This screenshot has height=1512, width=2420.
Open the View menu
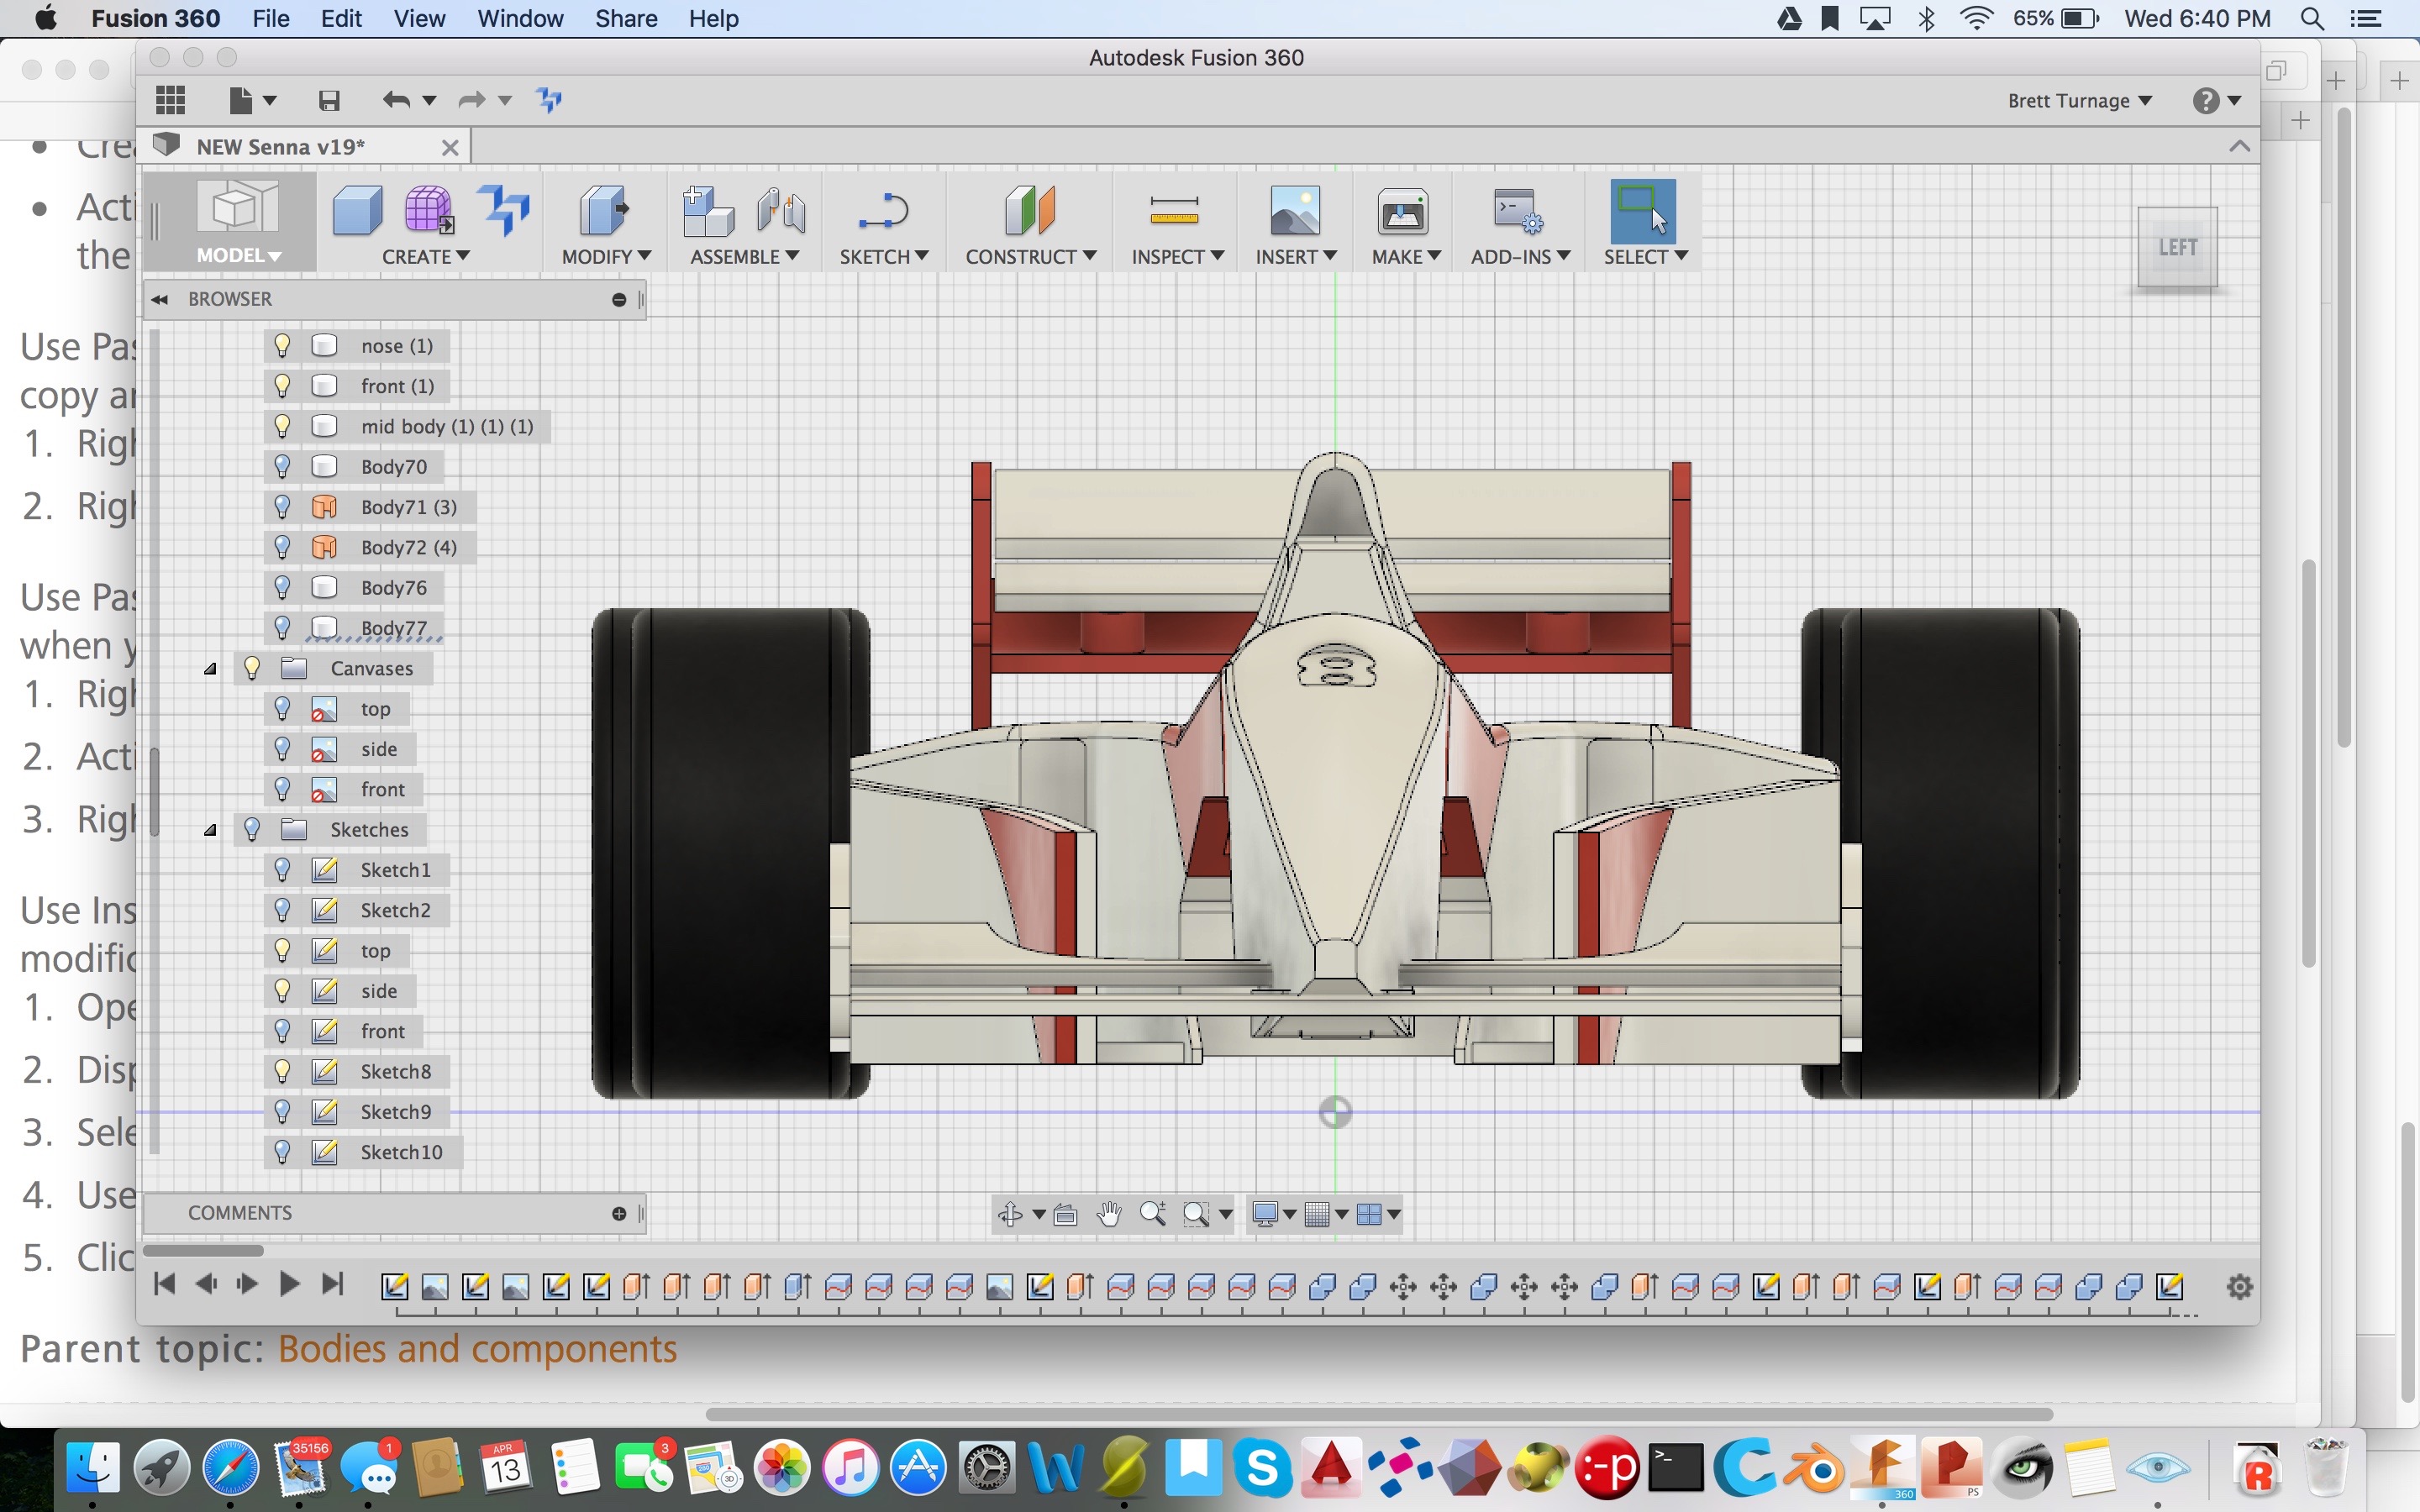click(x=419, y=18)
